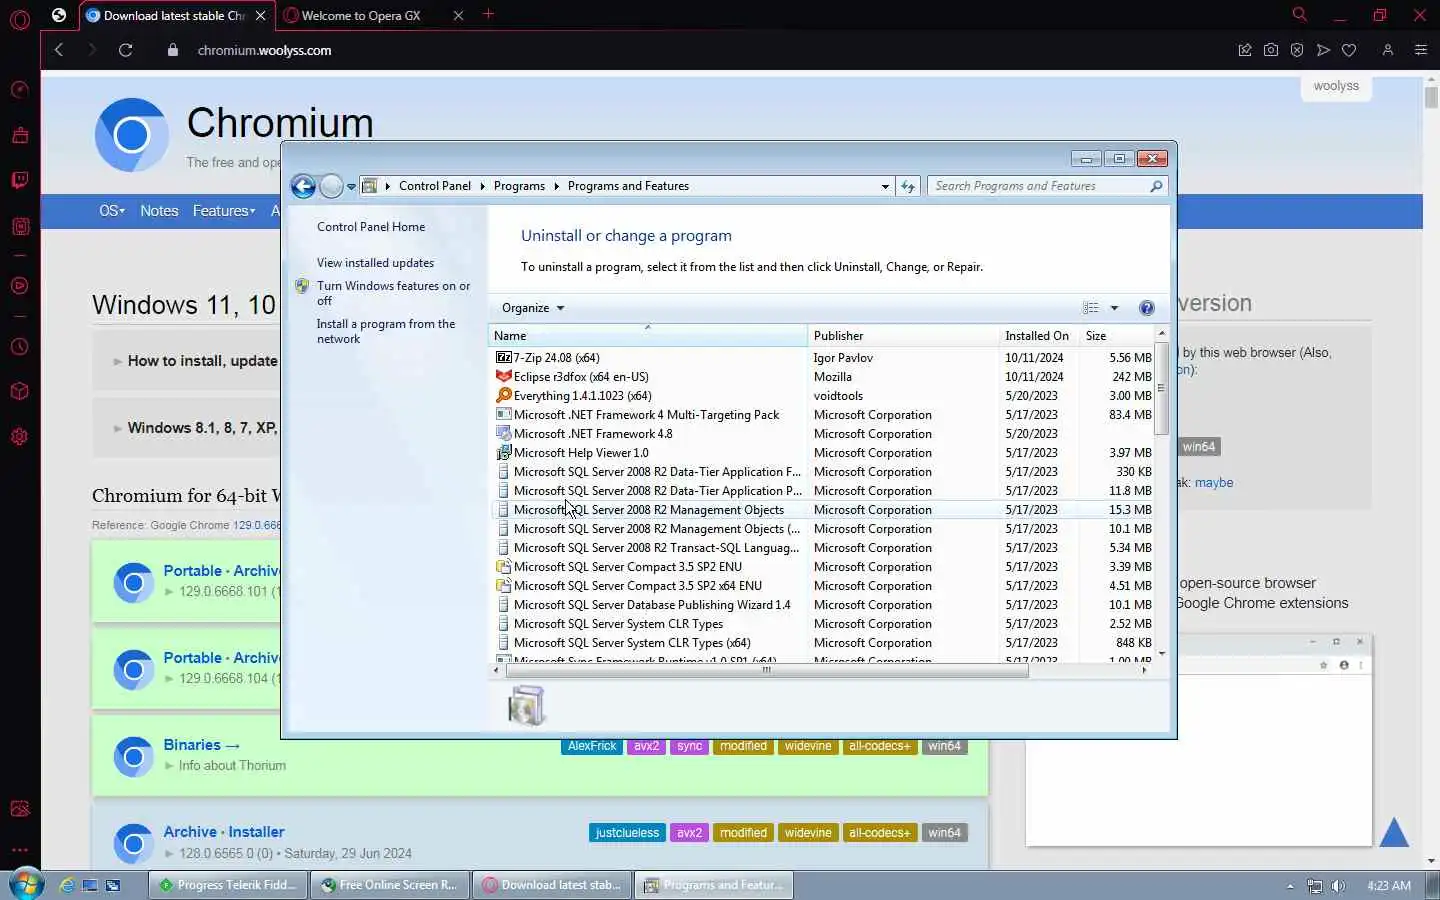Click Programs breadcrumb in address bar
The image size is (1440, 900).
(519, 186)
